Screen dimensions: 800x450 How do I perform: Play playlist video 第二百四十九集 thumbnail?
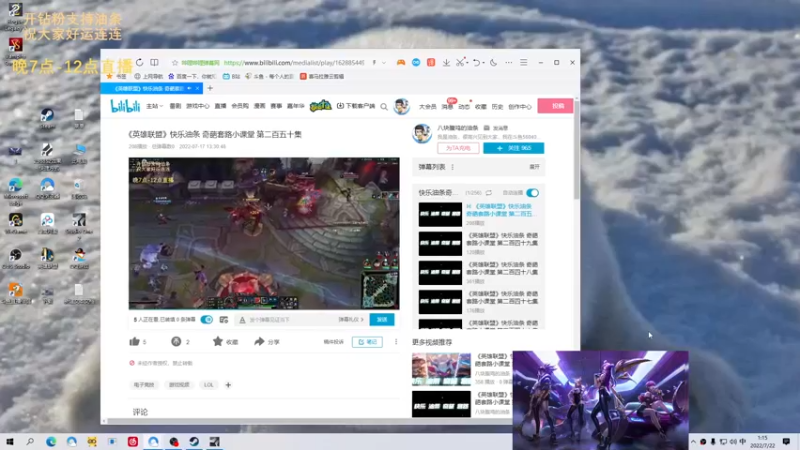(440, 244)
